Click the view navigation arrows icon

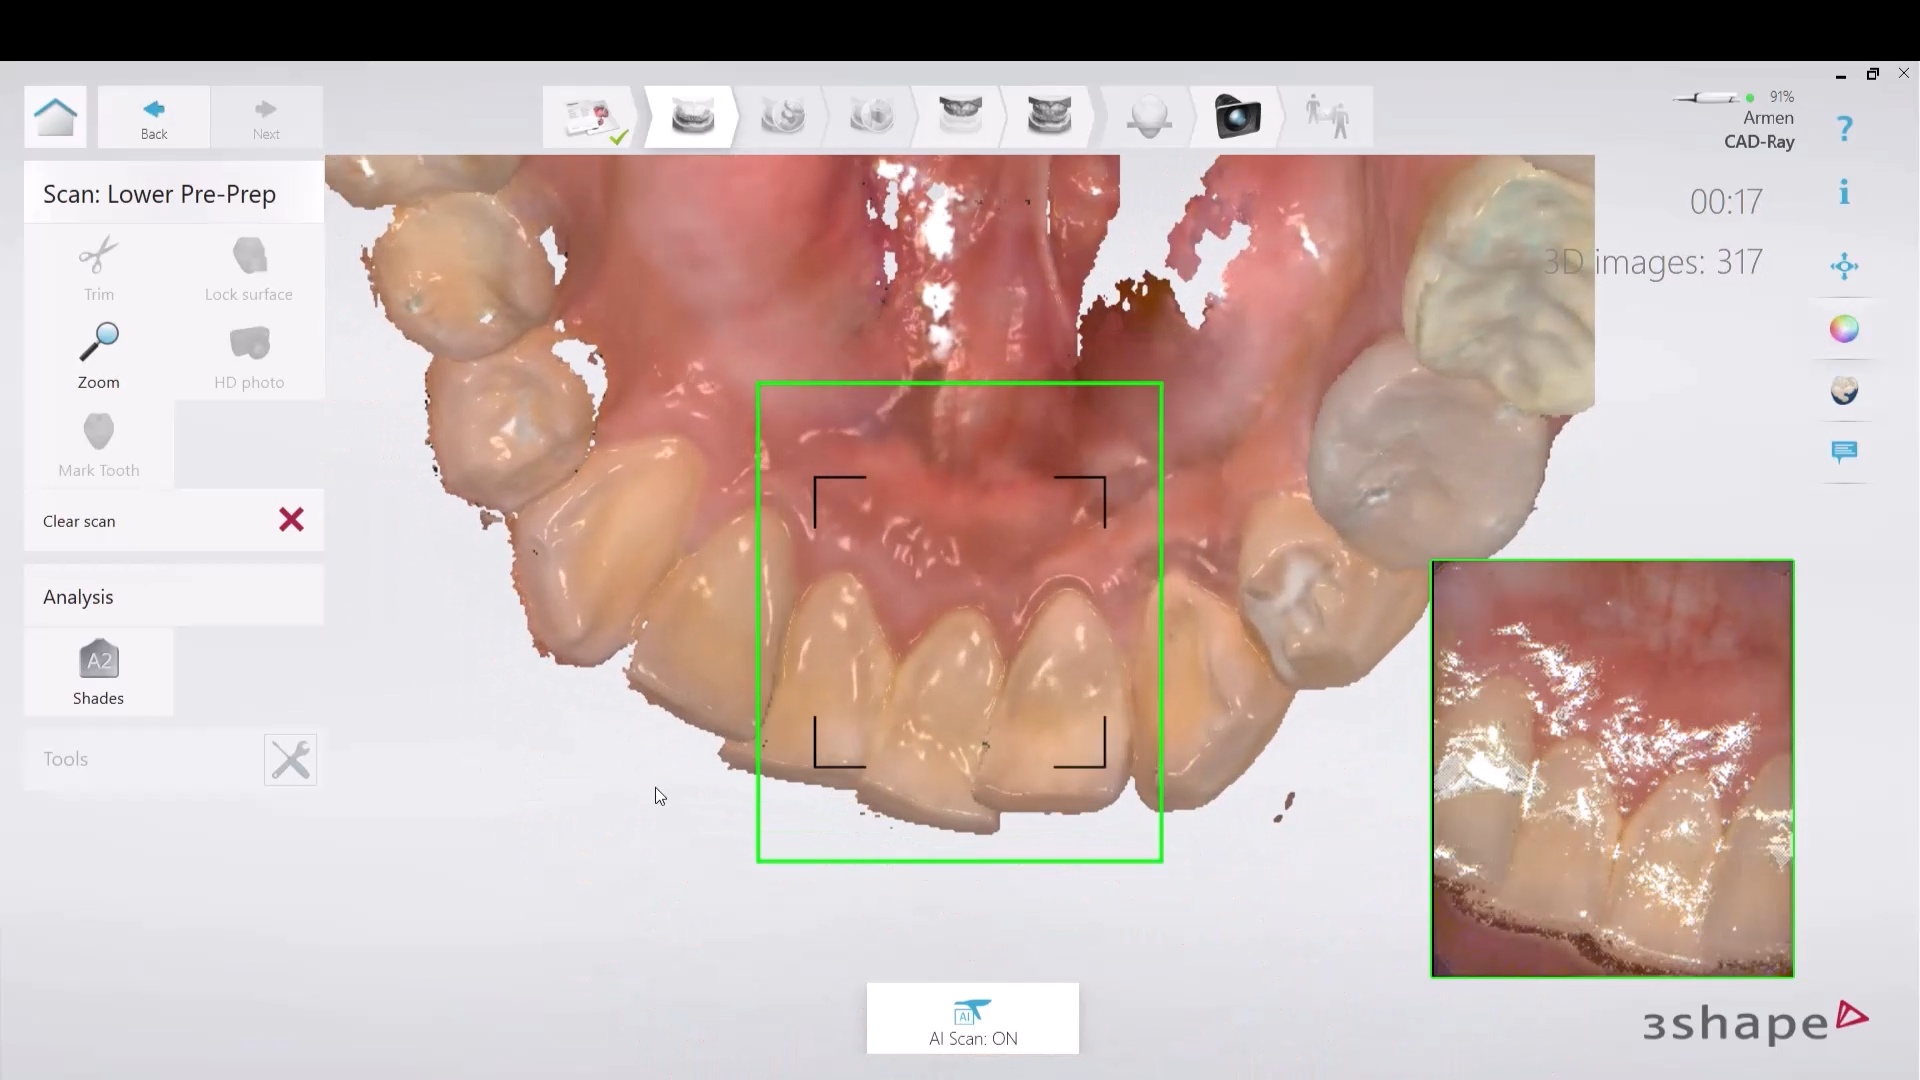coord(1845,266)
